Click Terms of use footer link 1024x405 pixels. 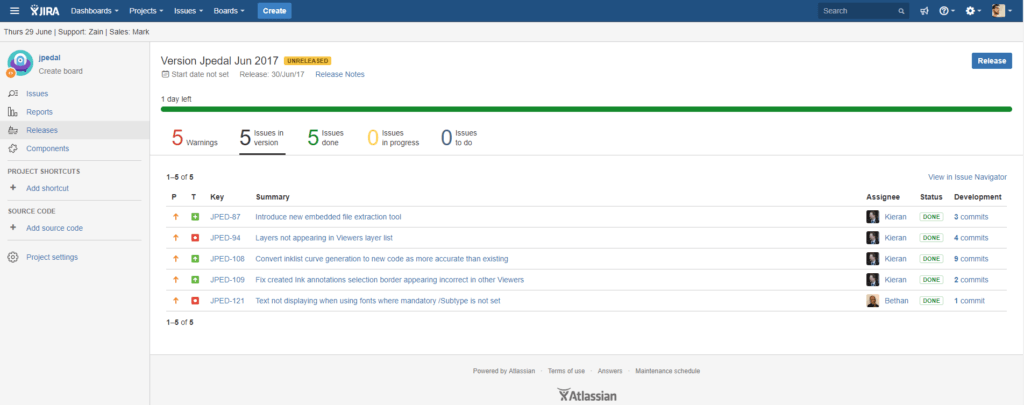[x=566, y=371]
